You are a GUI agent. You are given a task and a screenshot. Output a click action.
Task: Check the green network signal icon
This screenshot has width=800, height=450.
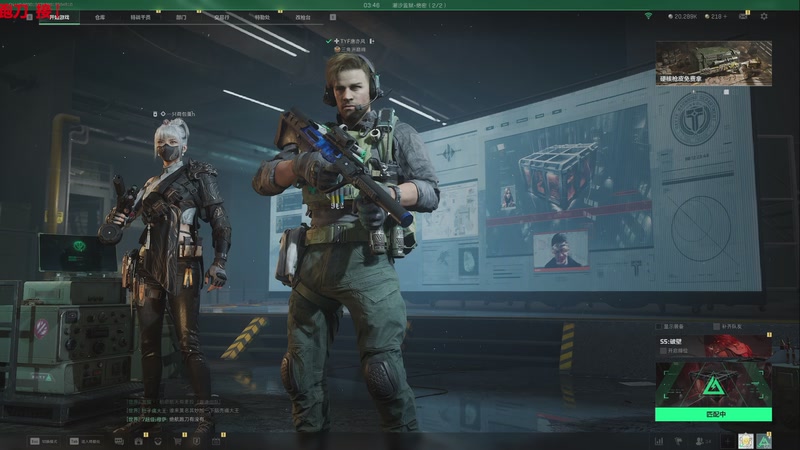tap(648, 16)
